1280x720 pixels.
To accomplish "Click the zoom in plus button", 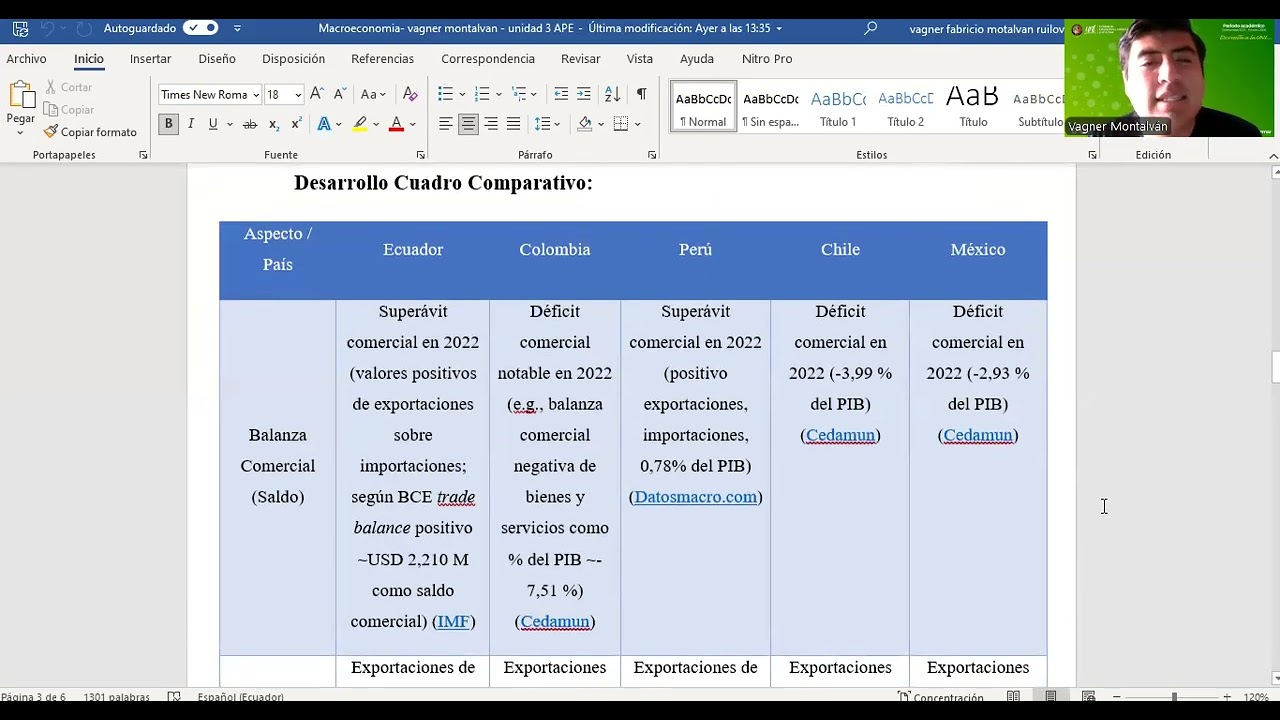I will click(1227, 697).
